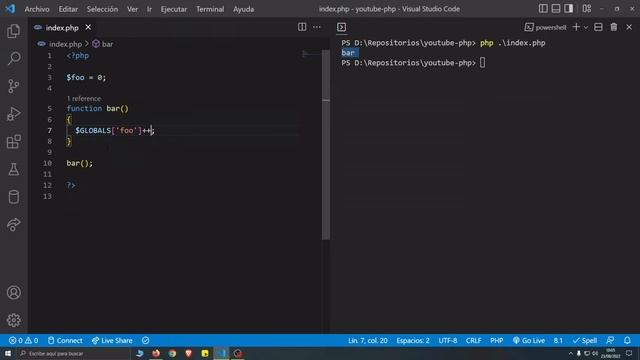Kill the terminal with trash icon
The image size is (640, 360).
[x=614, y=27]
